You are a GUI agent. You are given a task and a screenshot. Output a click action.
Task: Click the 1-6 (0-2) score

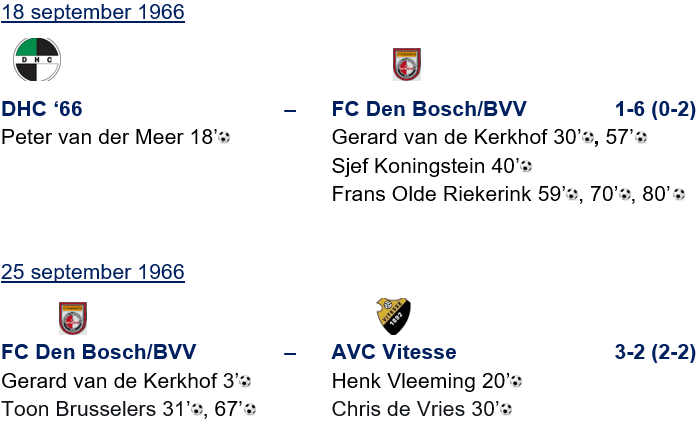pos(654,109)
